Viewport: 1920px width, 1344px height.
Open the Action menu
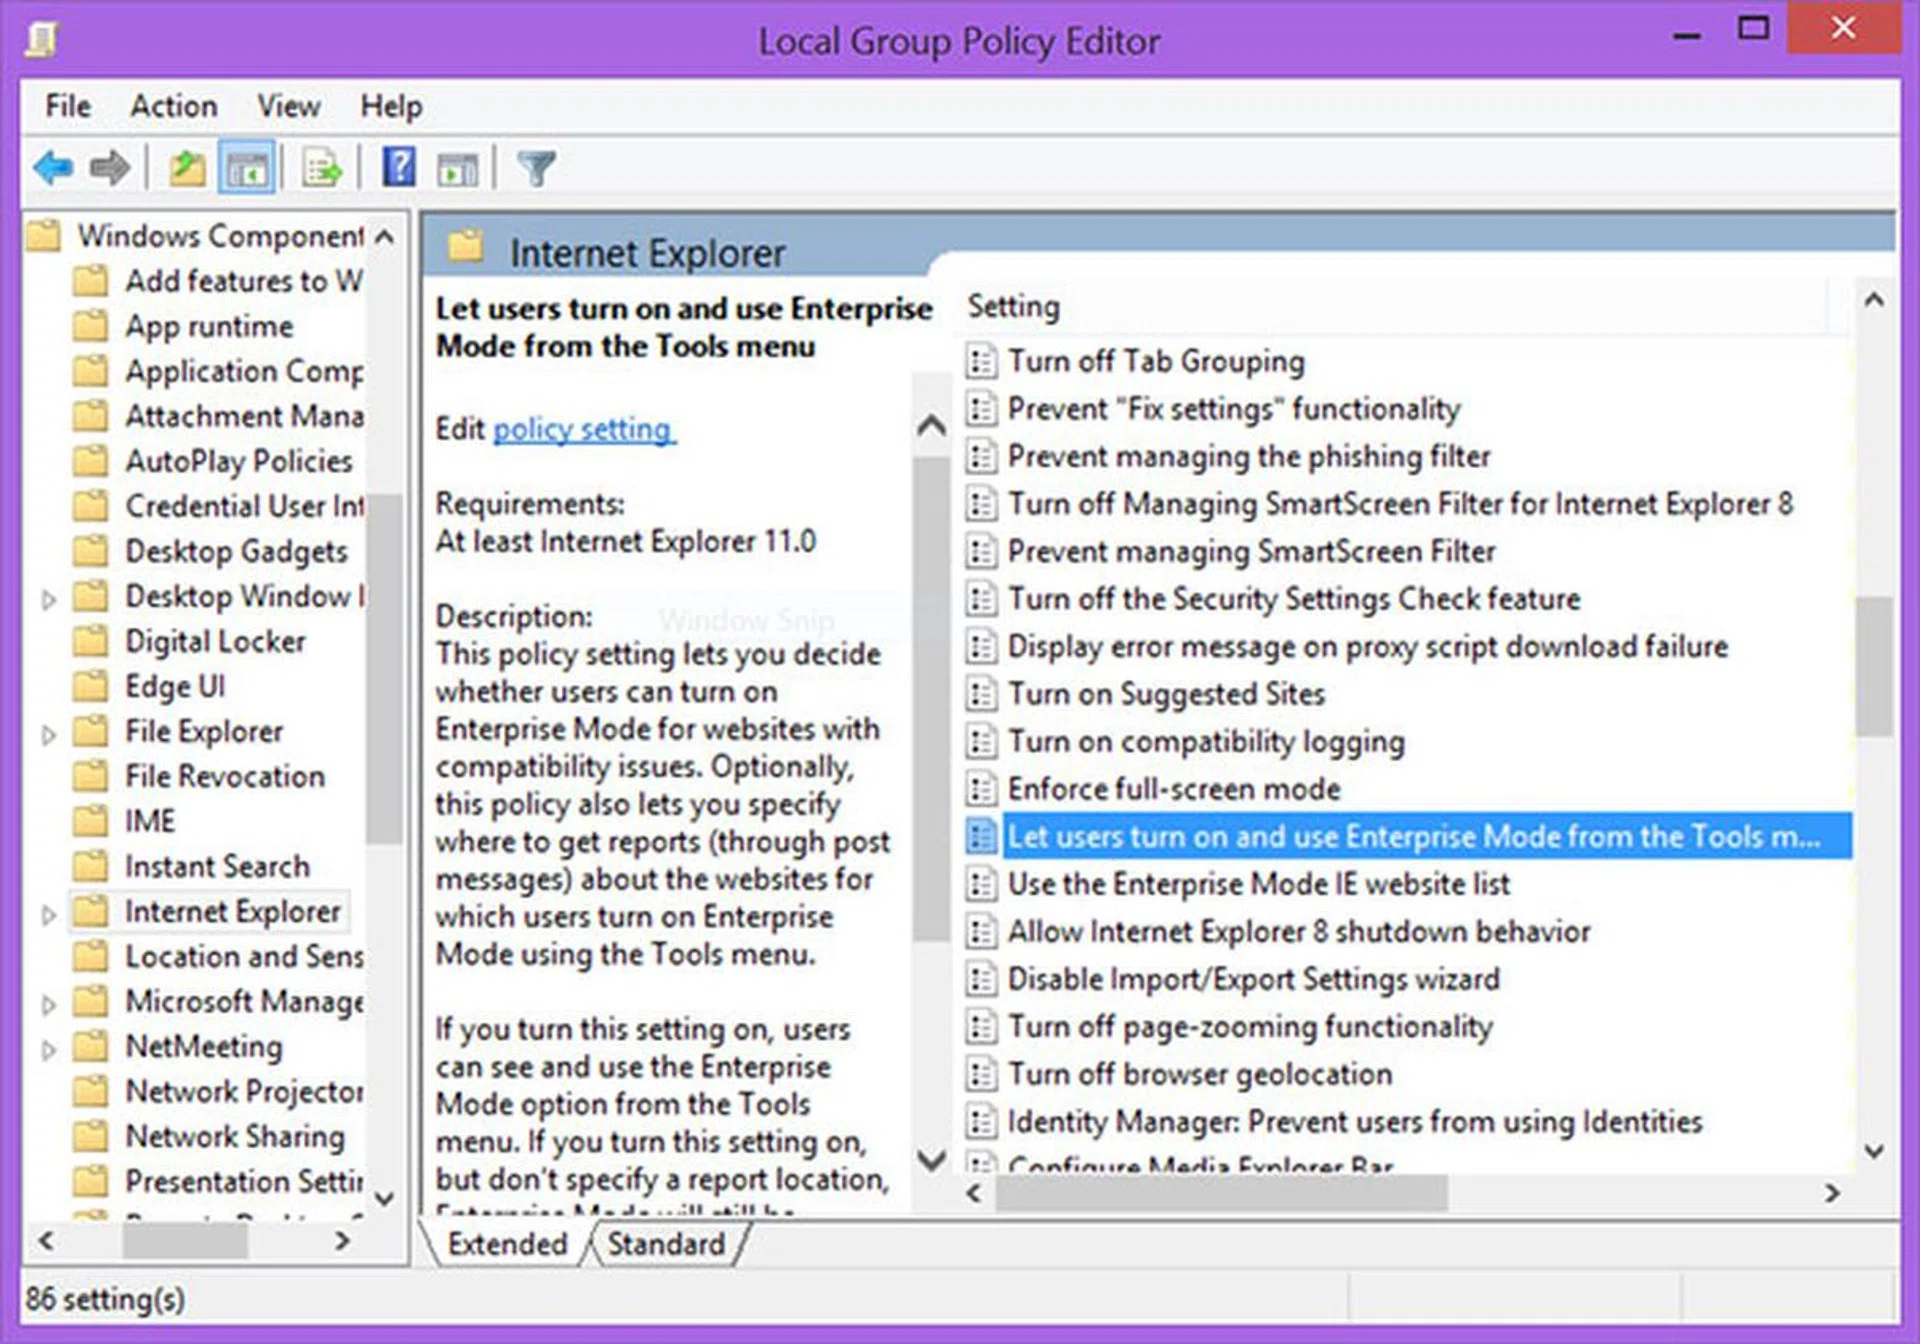tap(174, 106)
